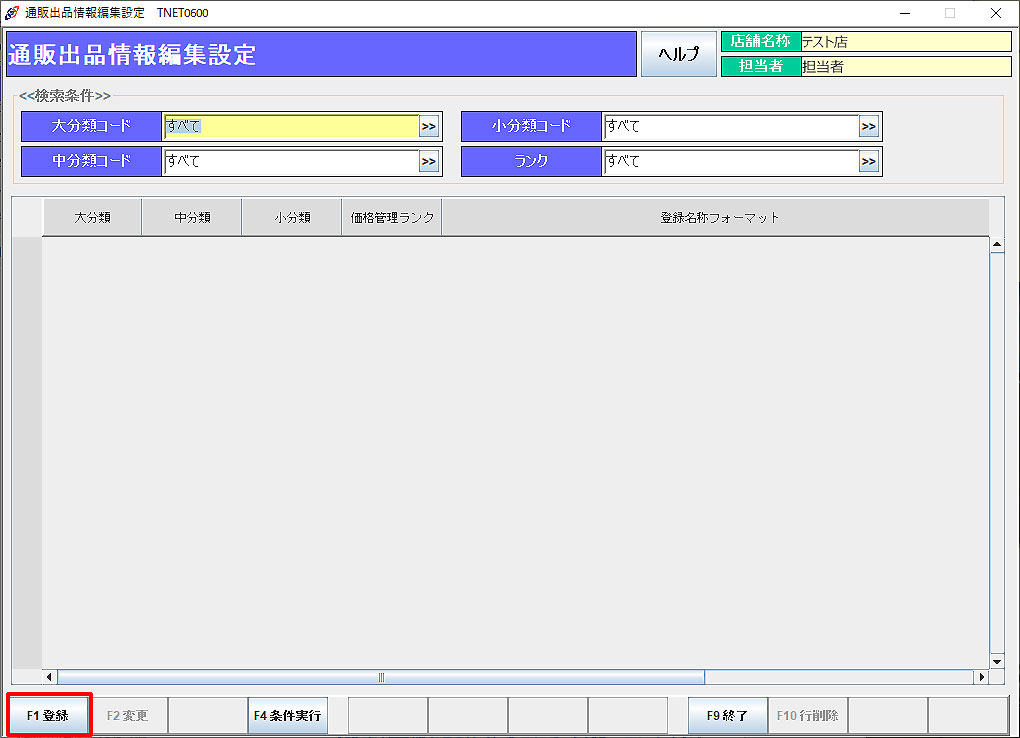The width and height of the screenshot is (1020, 738).
Task: Select the 小分類 column header
Action: click(292, 218)
